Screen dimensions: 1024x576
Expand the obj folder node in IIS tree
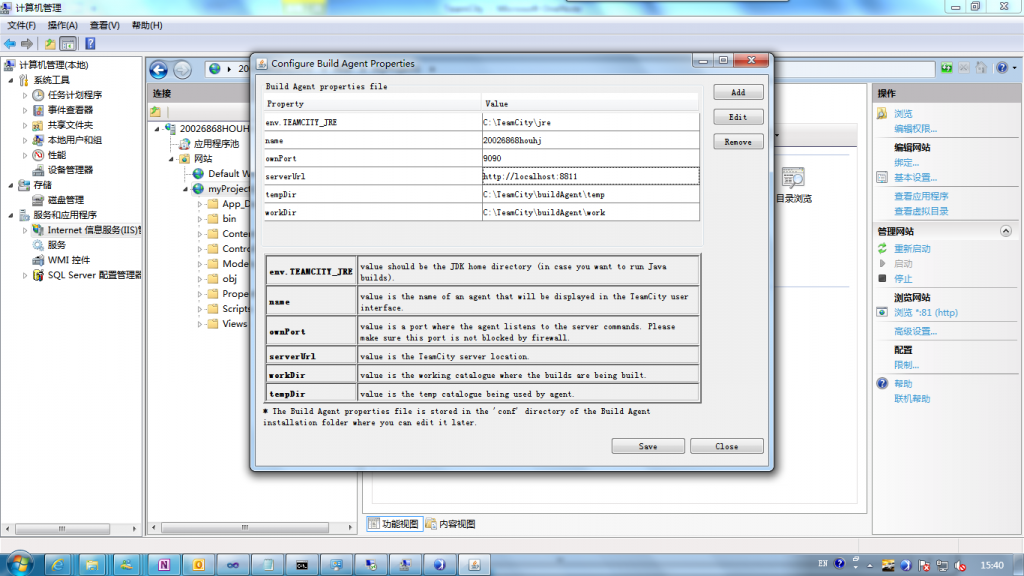tap(200, 280)
